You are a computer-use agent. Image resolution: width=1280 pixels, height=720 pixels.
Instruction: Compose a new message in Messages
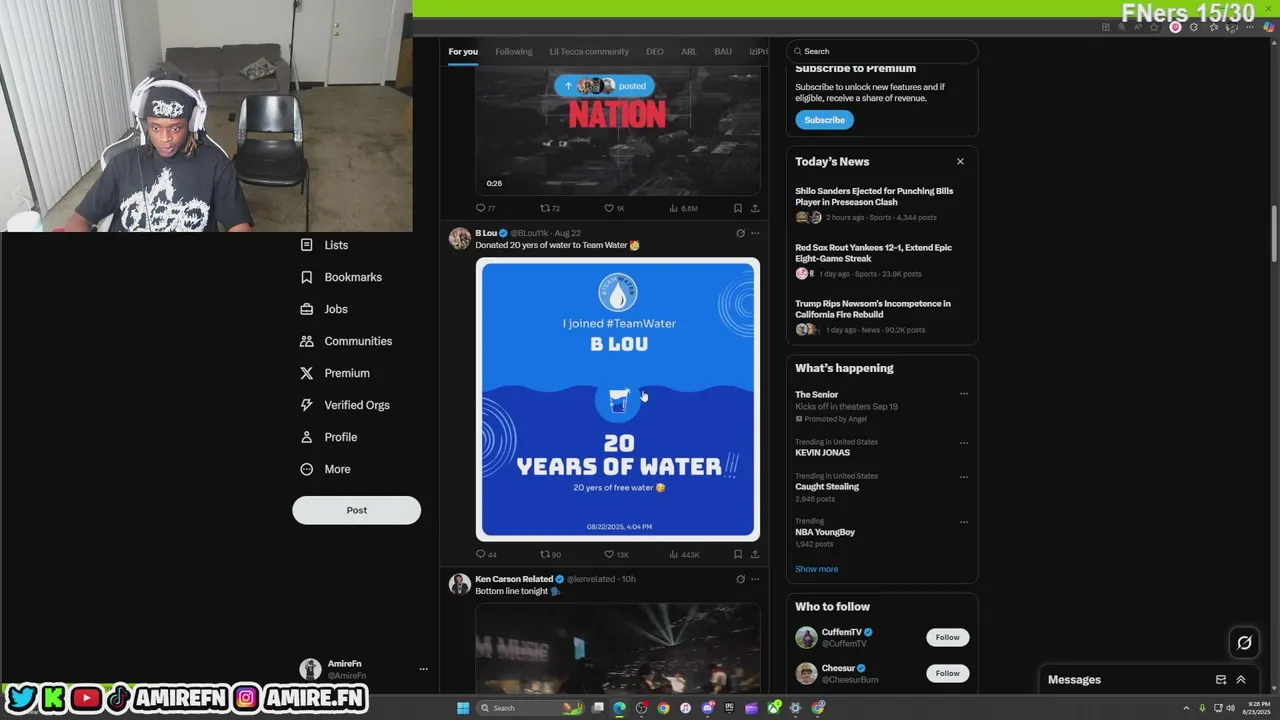click(1221, 680)
